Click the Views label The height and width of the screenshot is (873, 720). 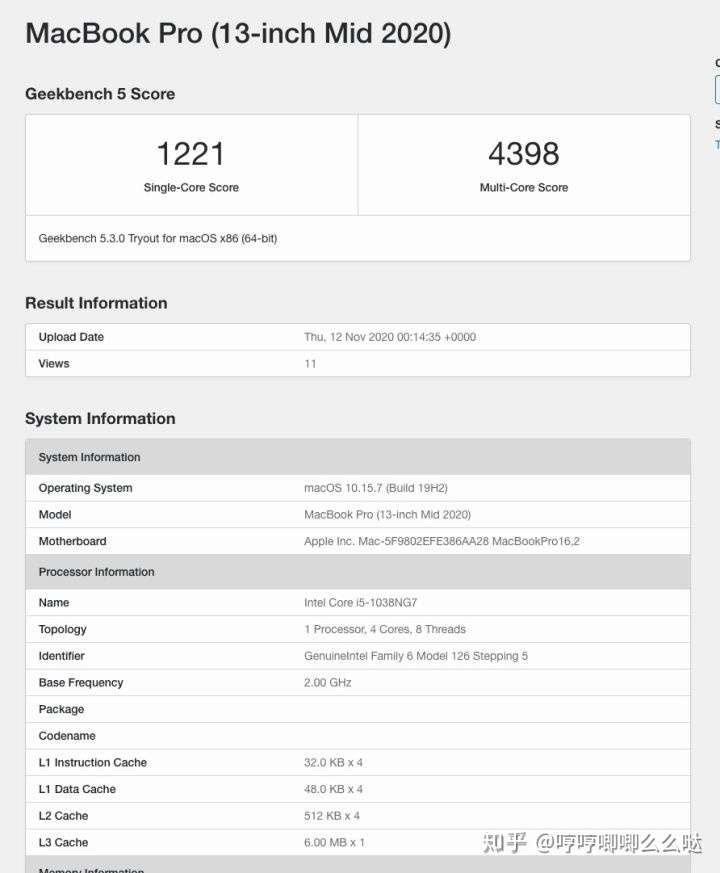pos(54,364)
